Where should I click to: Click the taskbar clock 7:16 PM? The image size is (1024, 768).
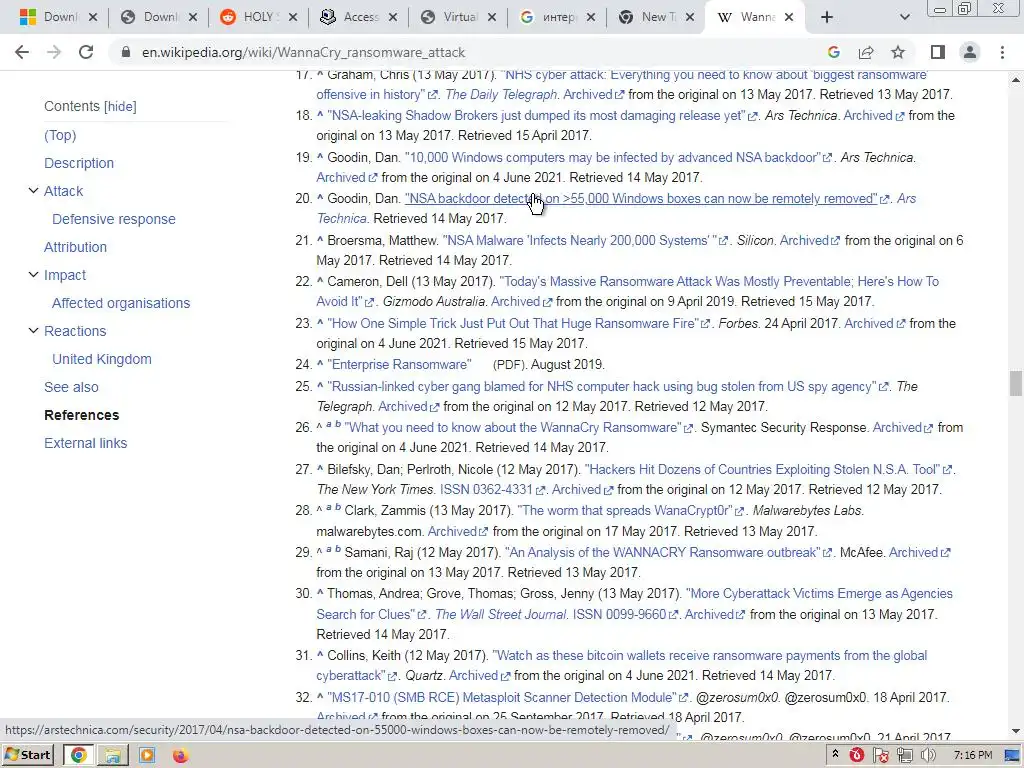(x=973, y=756)
